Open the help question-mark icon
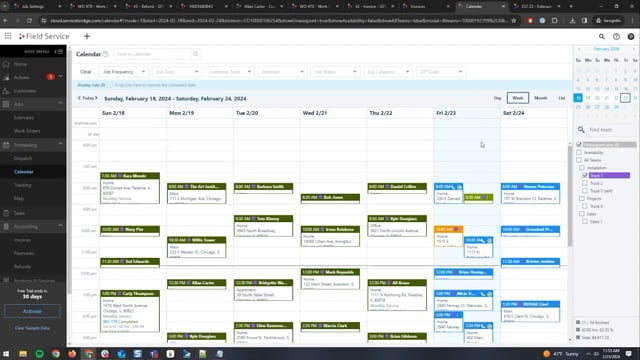Image resolution: width=640 pixels, height=360 pixels. click(616, 36)
